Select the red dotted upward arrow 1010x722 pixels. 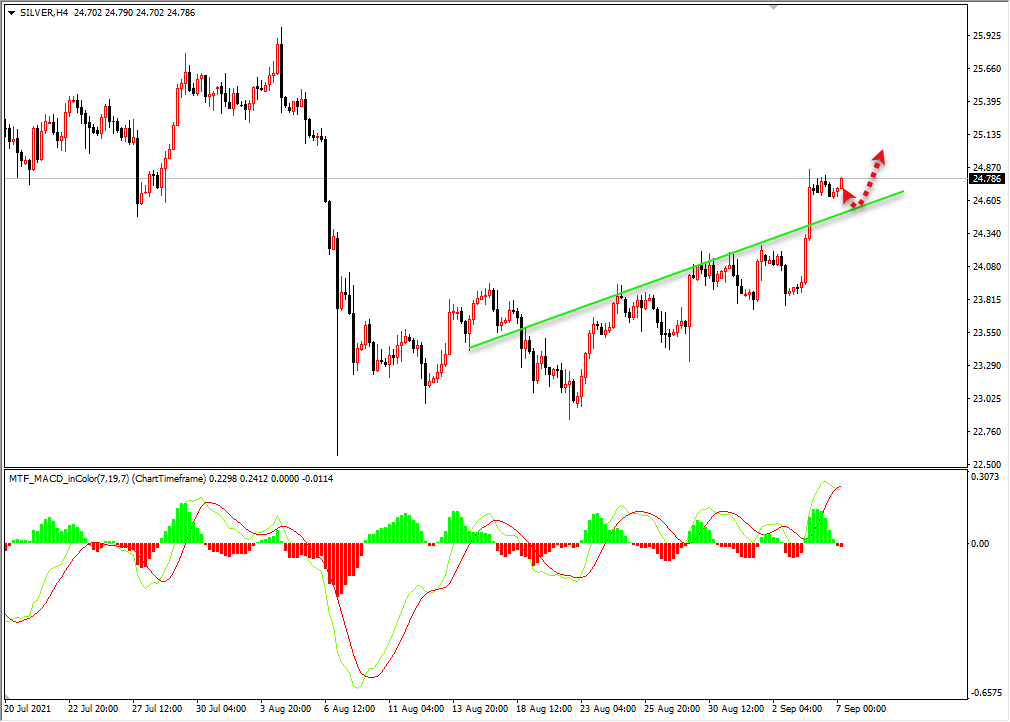(x=868, y=178)
